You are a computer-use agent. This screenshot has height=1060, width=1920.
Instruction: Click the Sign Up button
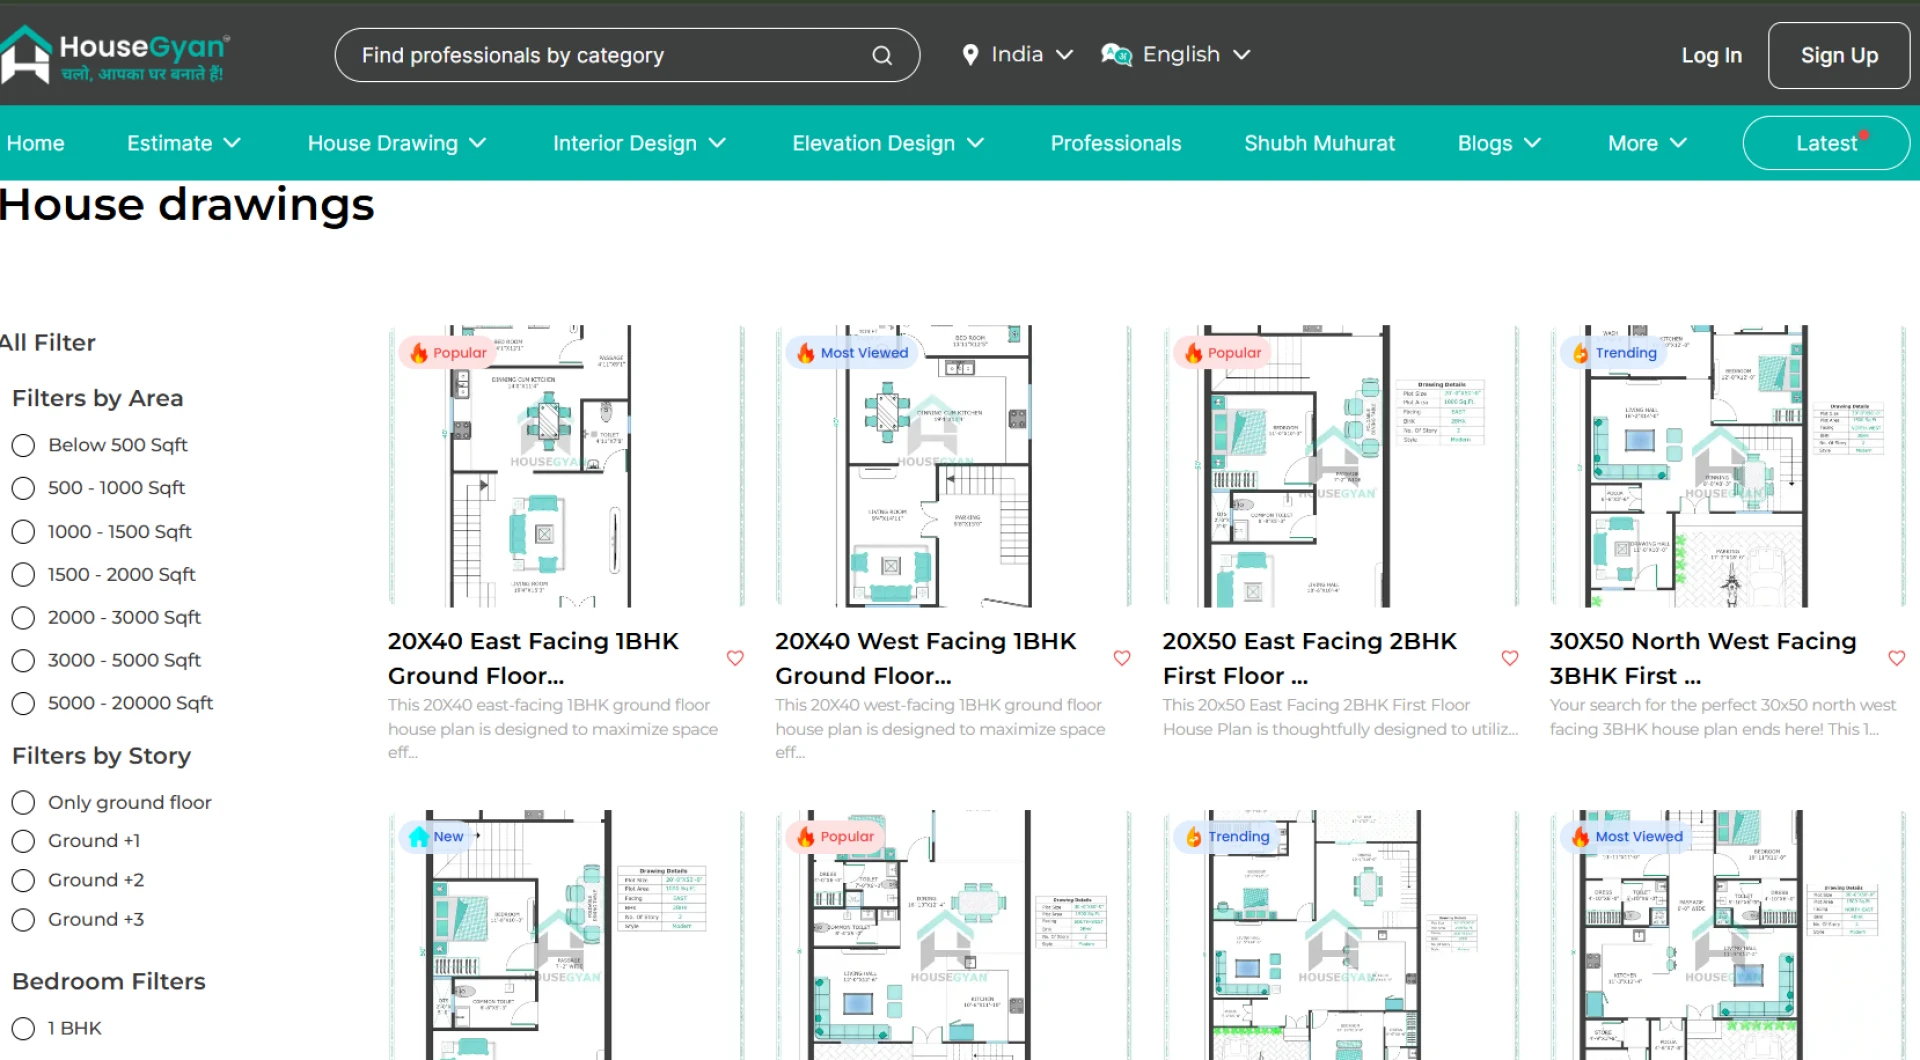[1838, 56]
